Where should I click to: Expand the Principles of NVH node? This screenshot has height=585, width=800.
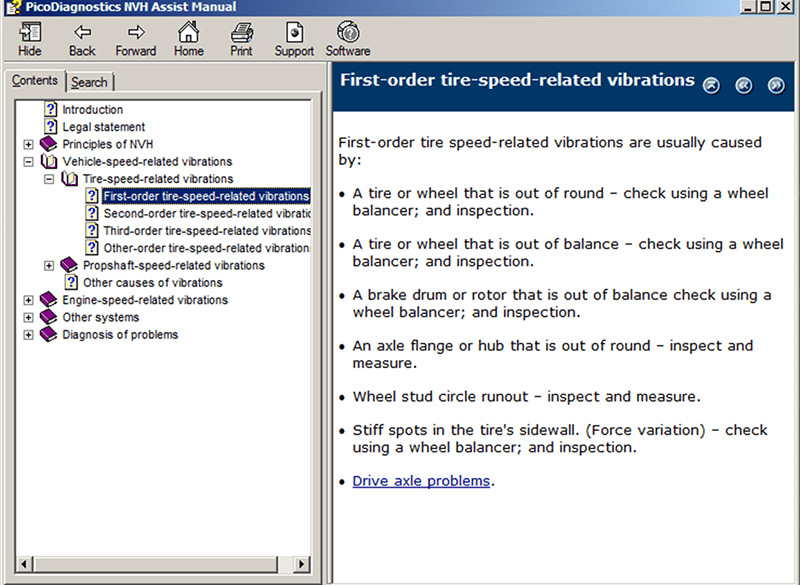point(28,145)
